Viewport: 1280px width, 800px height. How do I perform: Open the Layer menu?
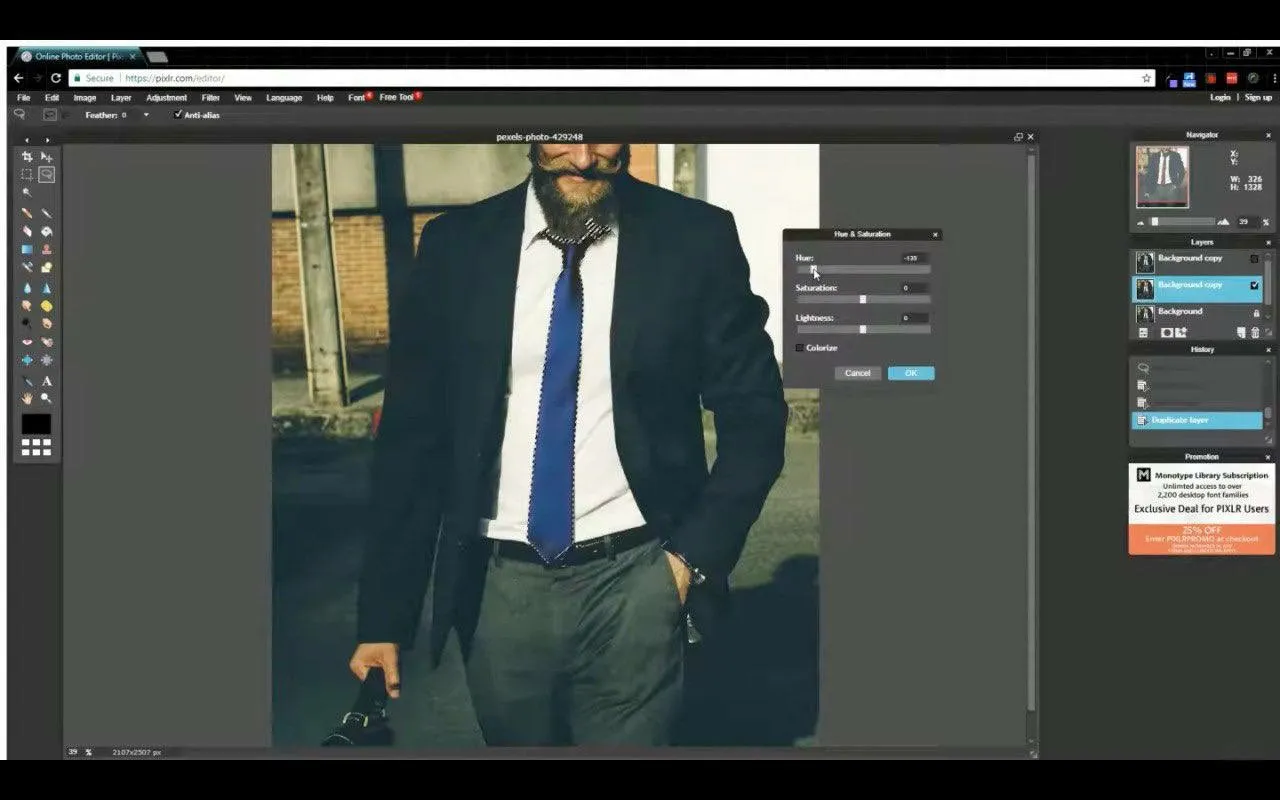pyautogui.click(x=121, y=98)
